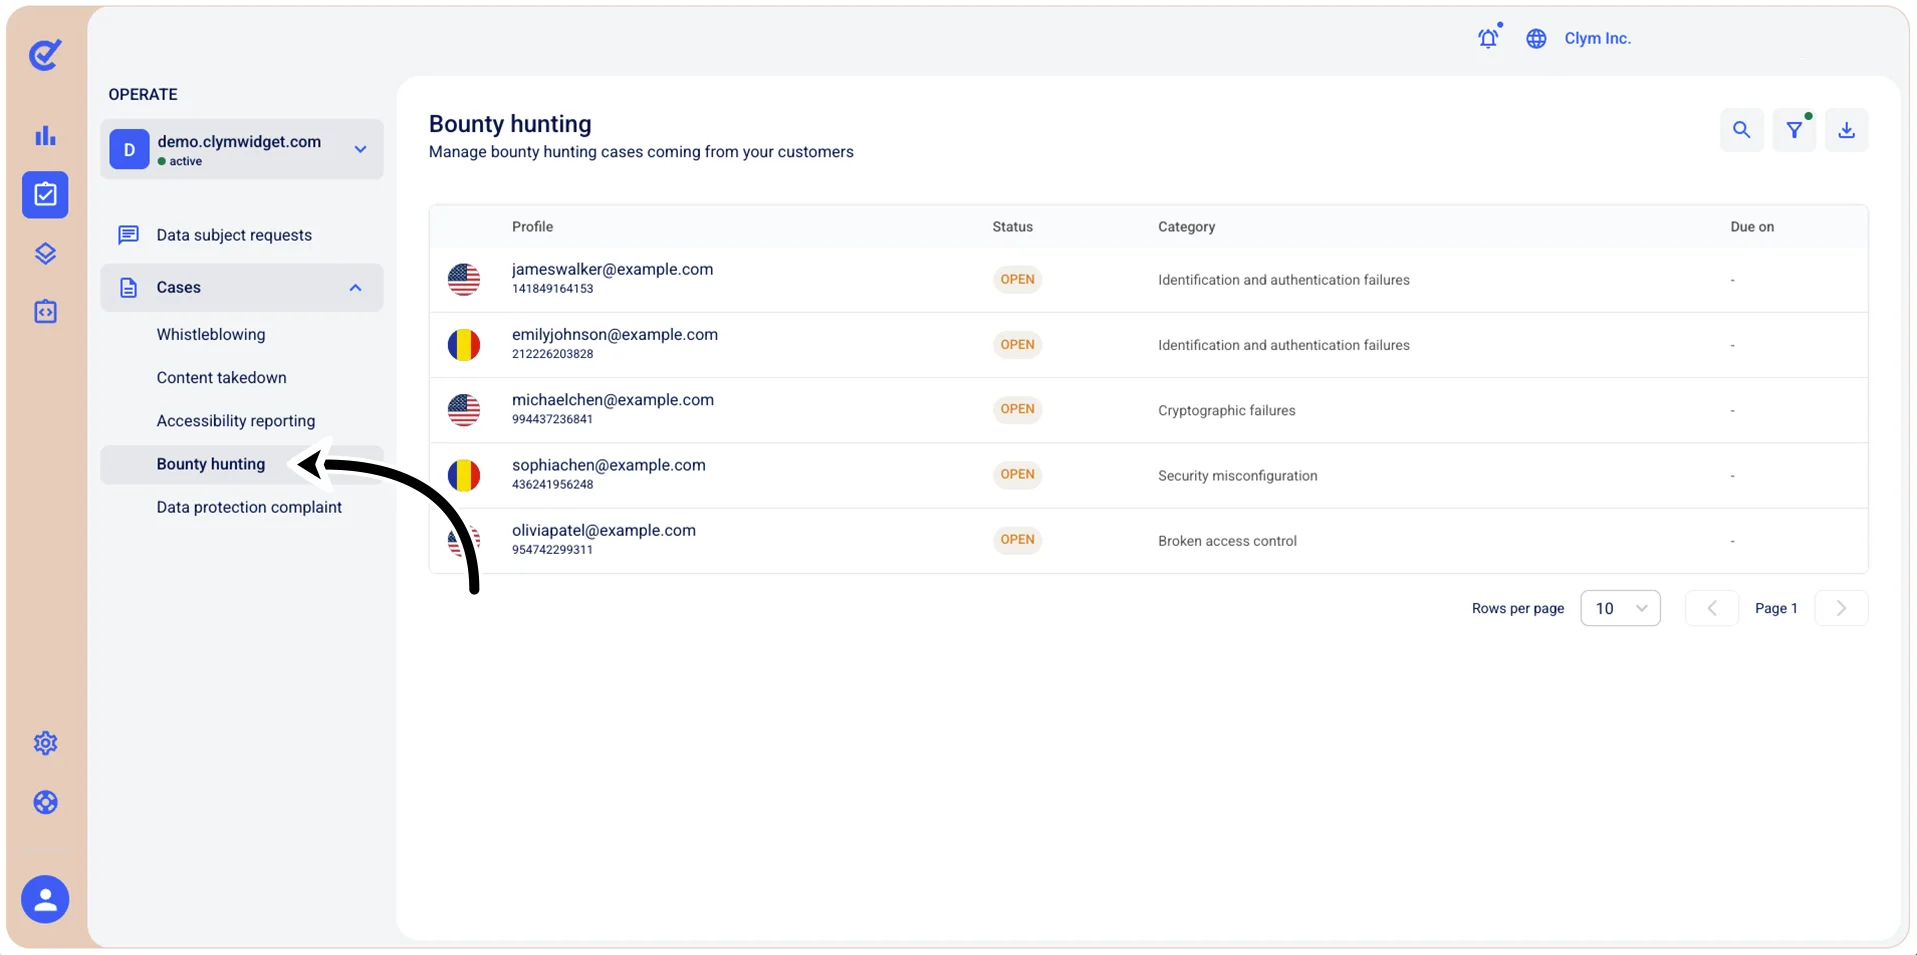This screenshot has height=955, width=1917.
Task: Open Content takedown cases
Action: pos(221,377)
